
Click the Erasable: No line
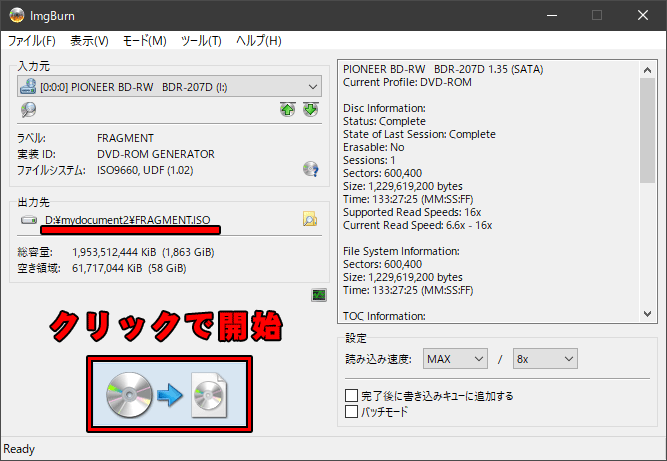tap(373, 147)
